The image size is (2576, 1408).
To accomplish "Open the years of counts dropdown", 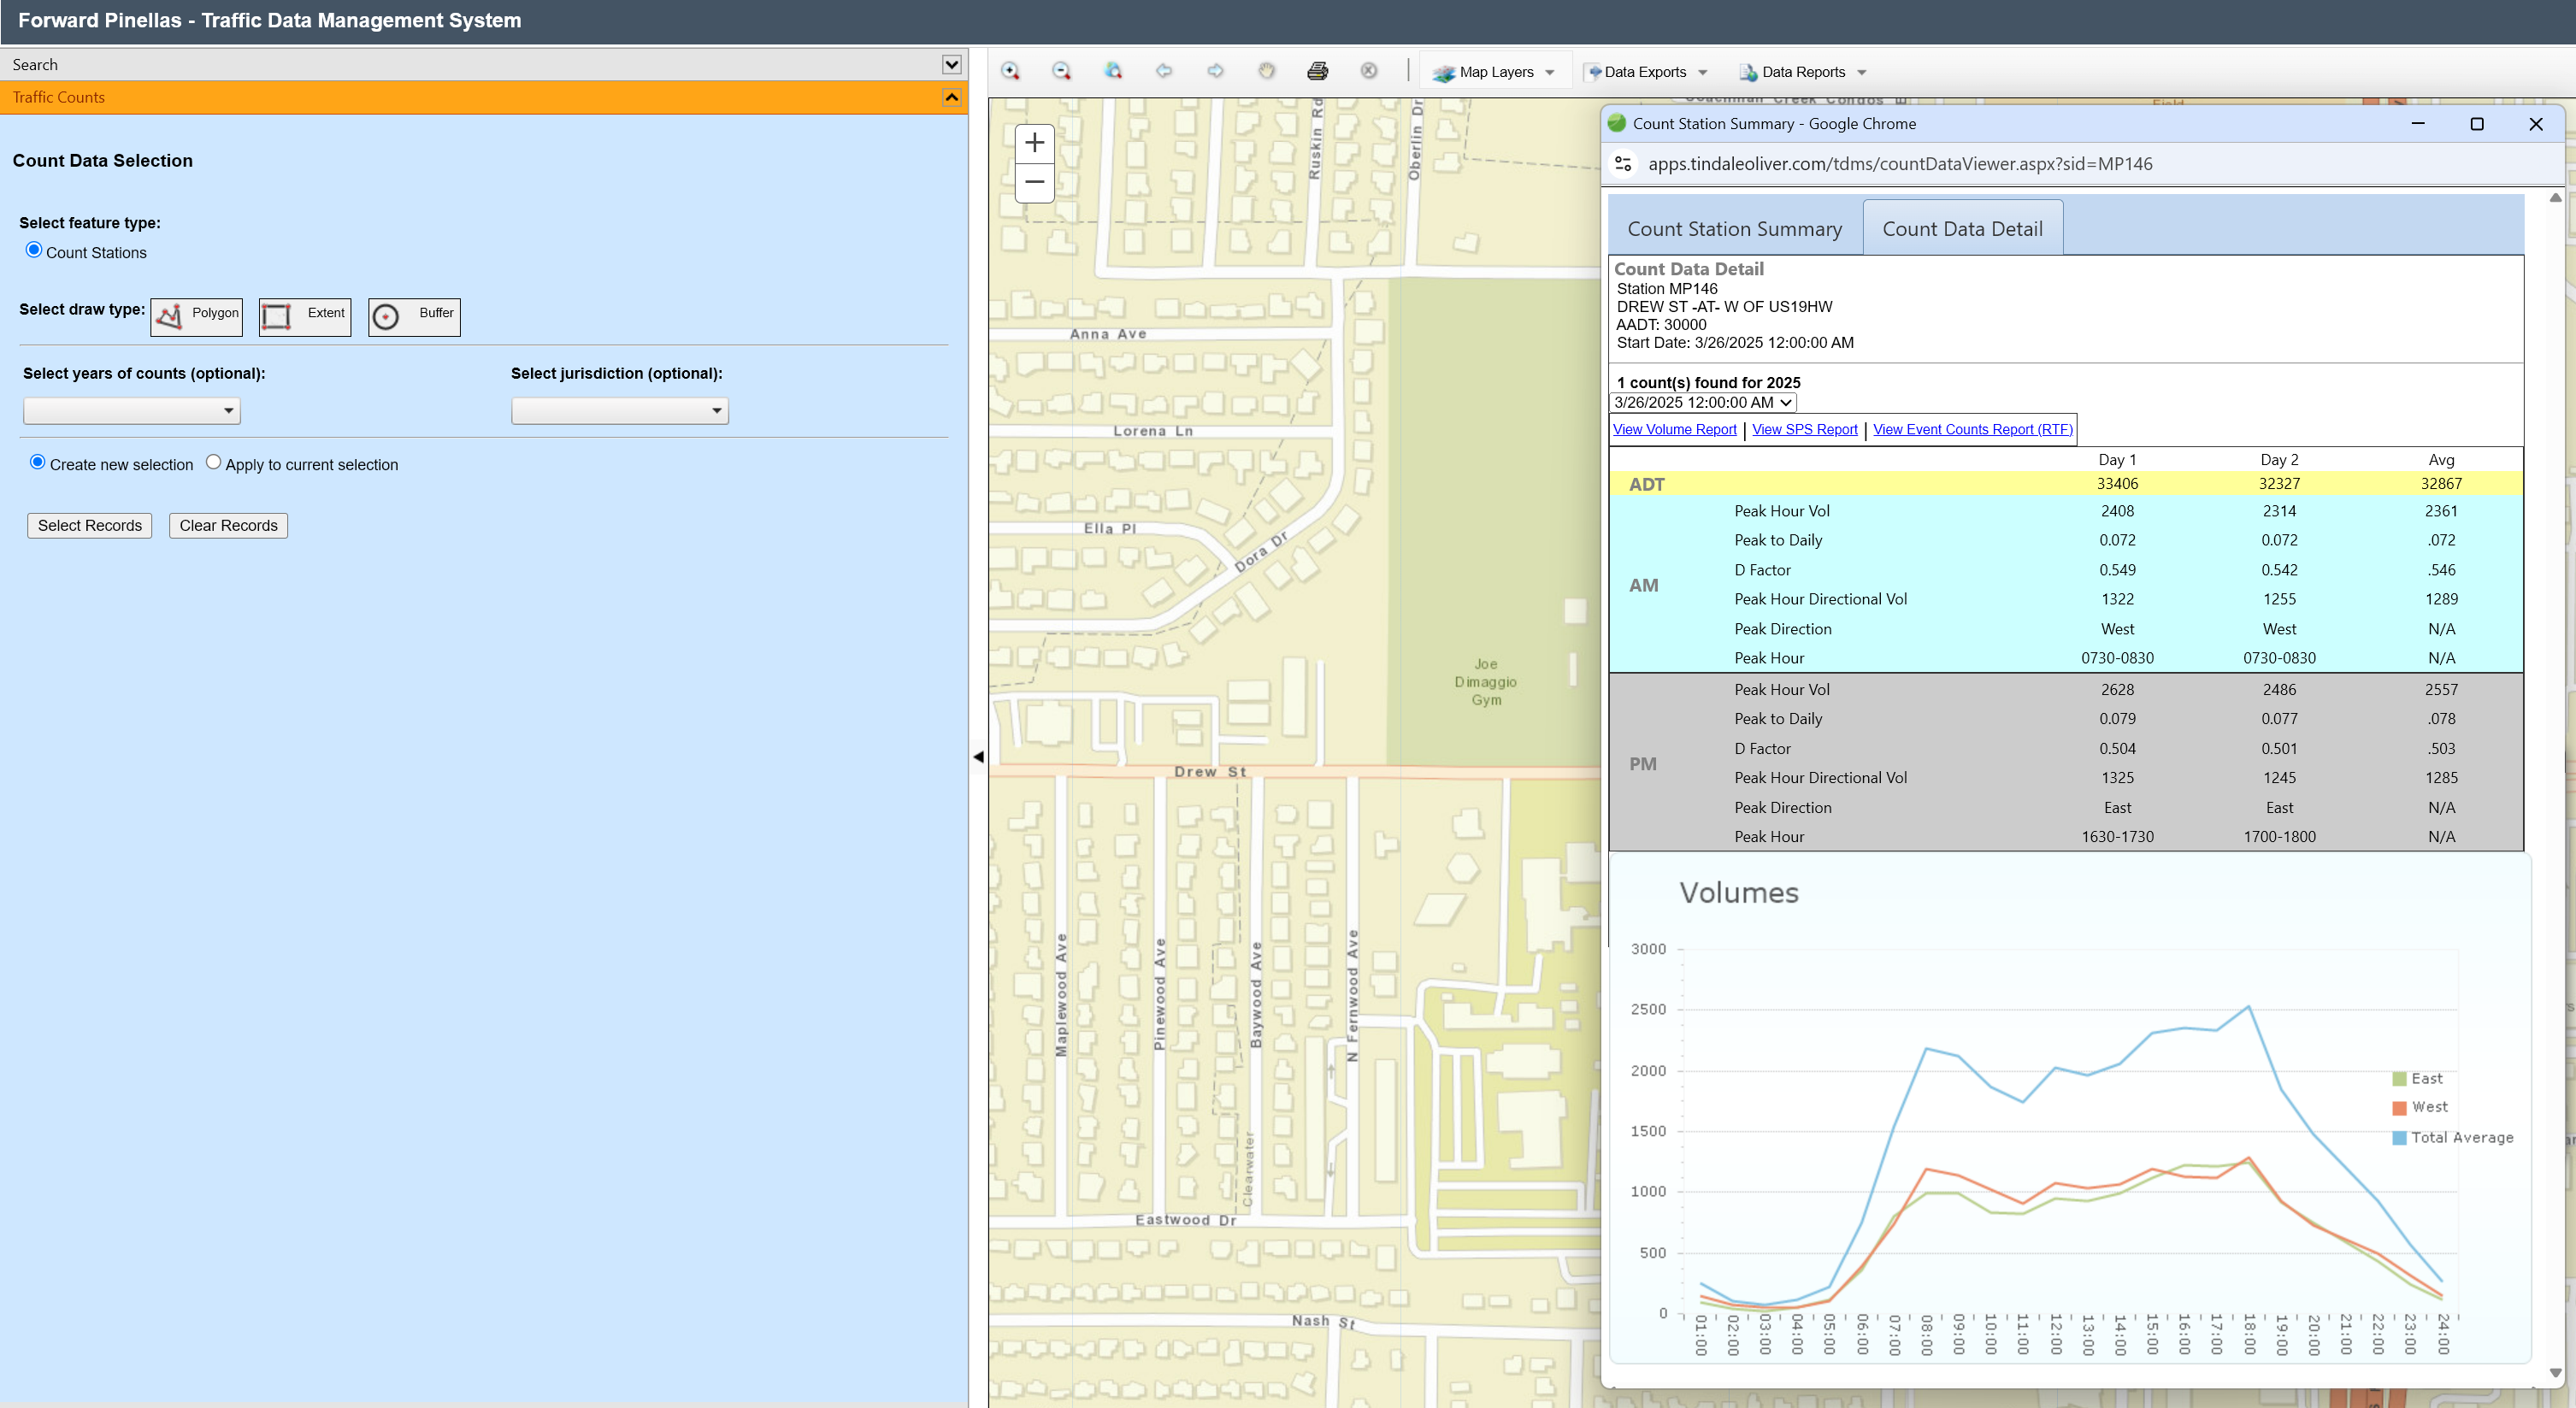I will pos(132,411).
